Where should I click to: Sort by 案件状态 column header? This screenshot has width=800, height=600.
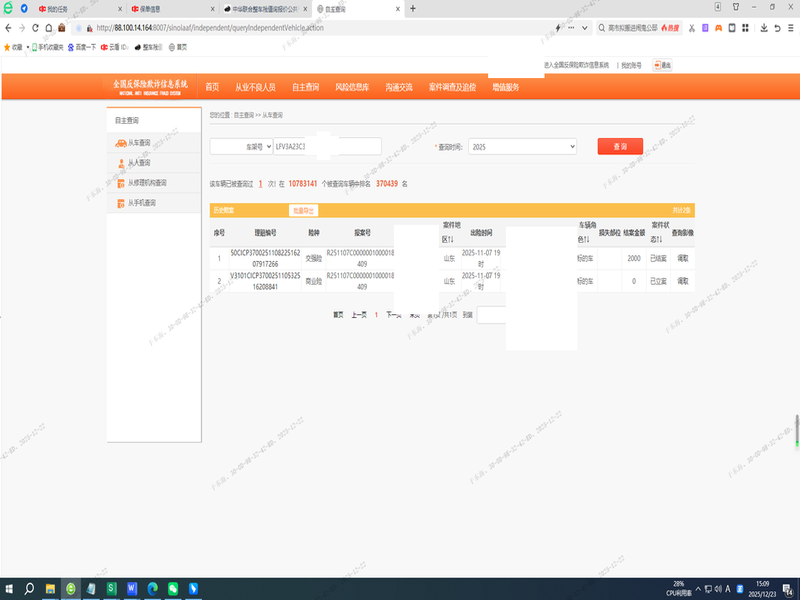[659, 232]
